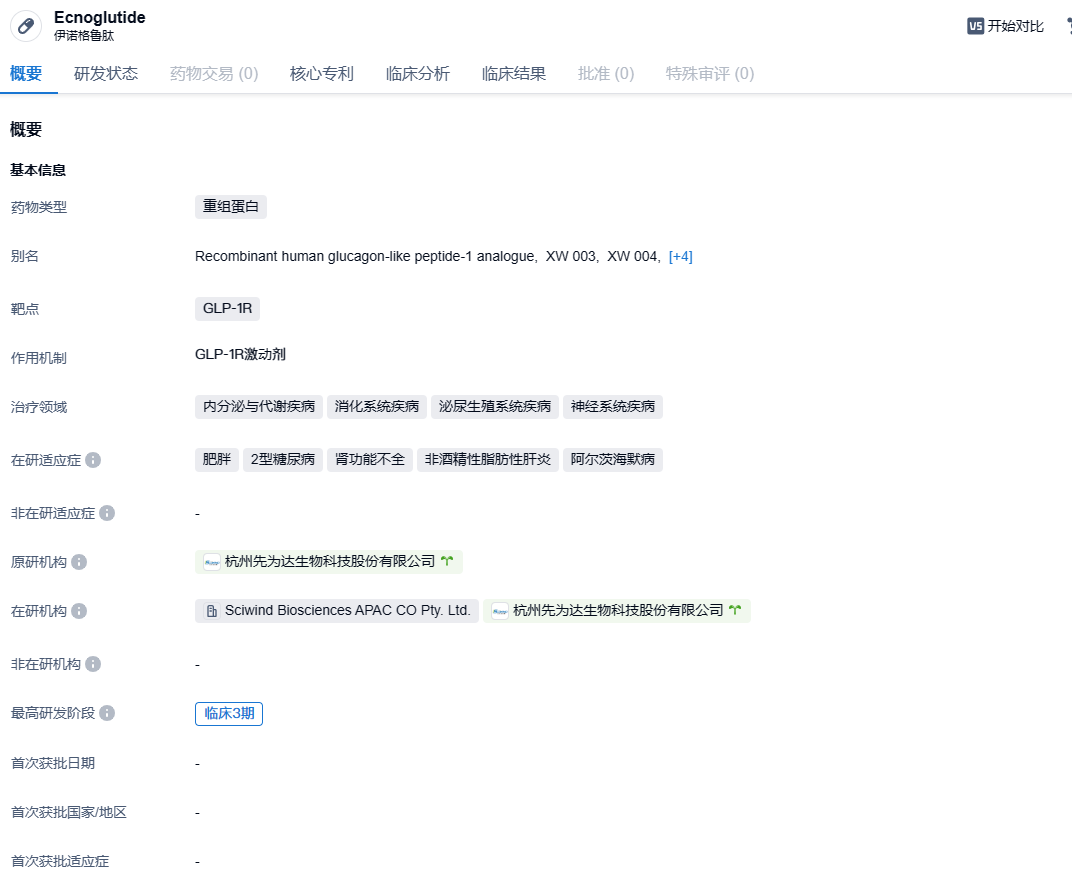The image size is (1072, 890).
Task: Click info icon beside 非在研机构
Action: point(93,664)
